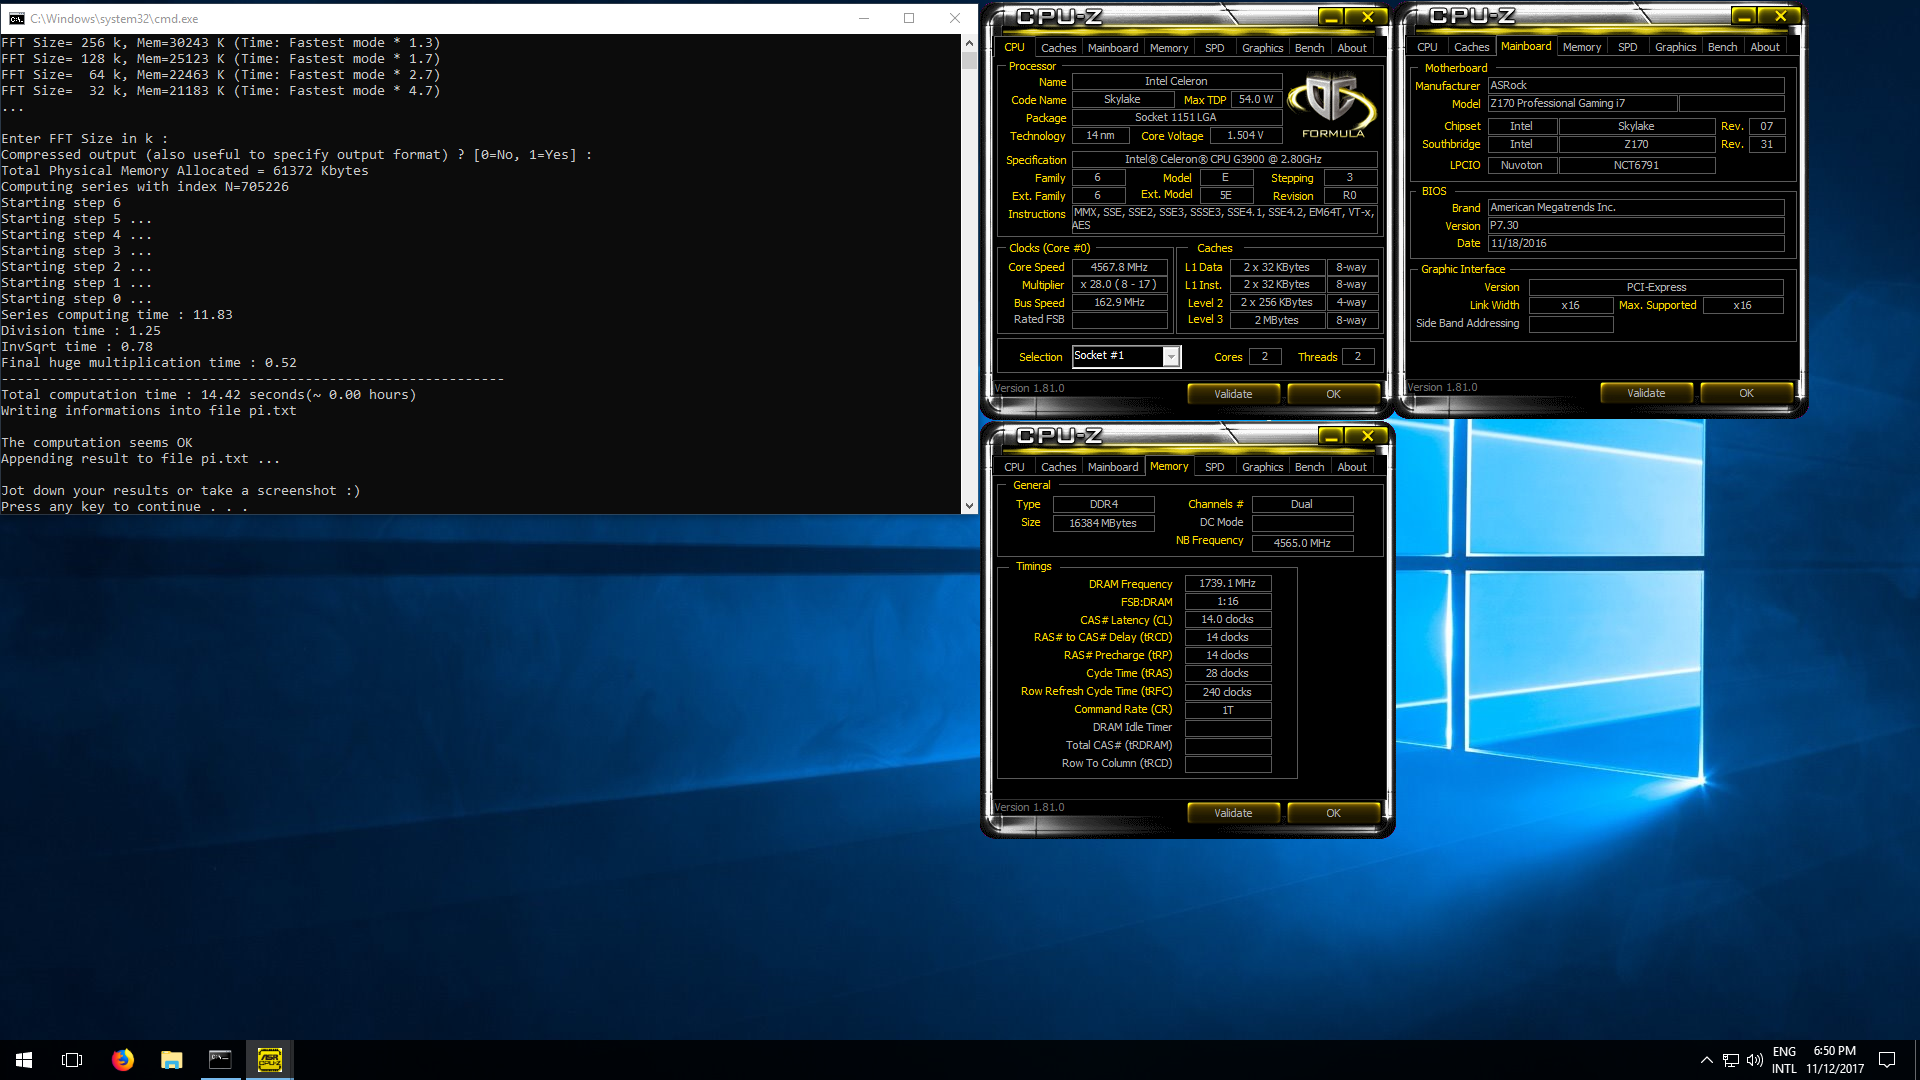Select Graphics tab in Mainboard window
1920x1080 pixels.
coord(1675,47)
